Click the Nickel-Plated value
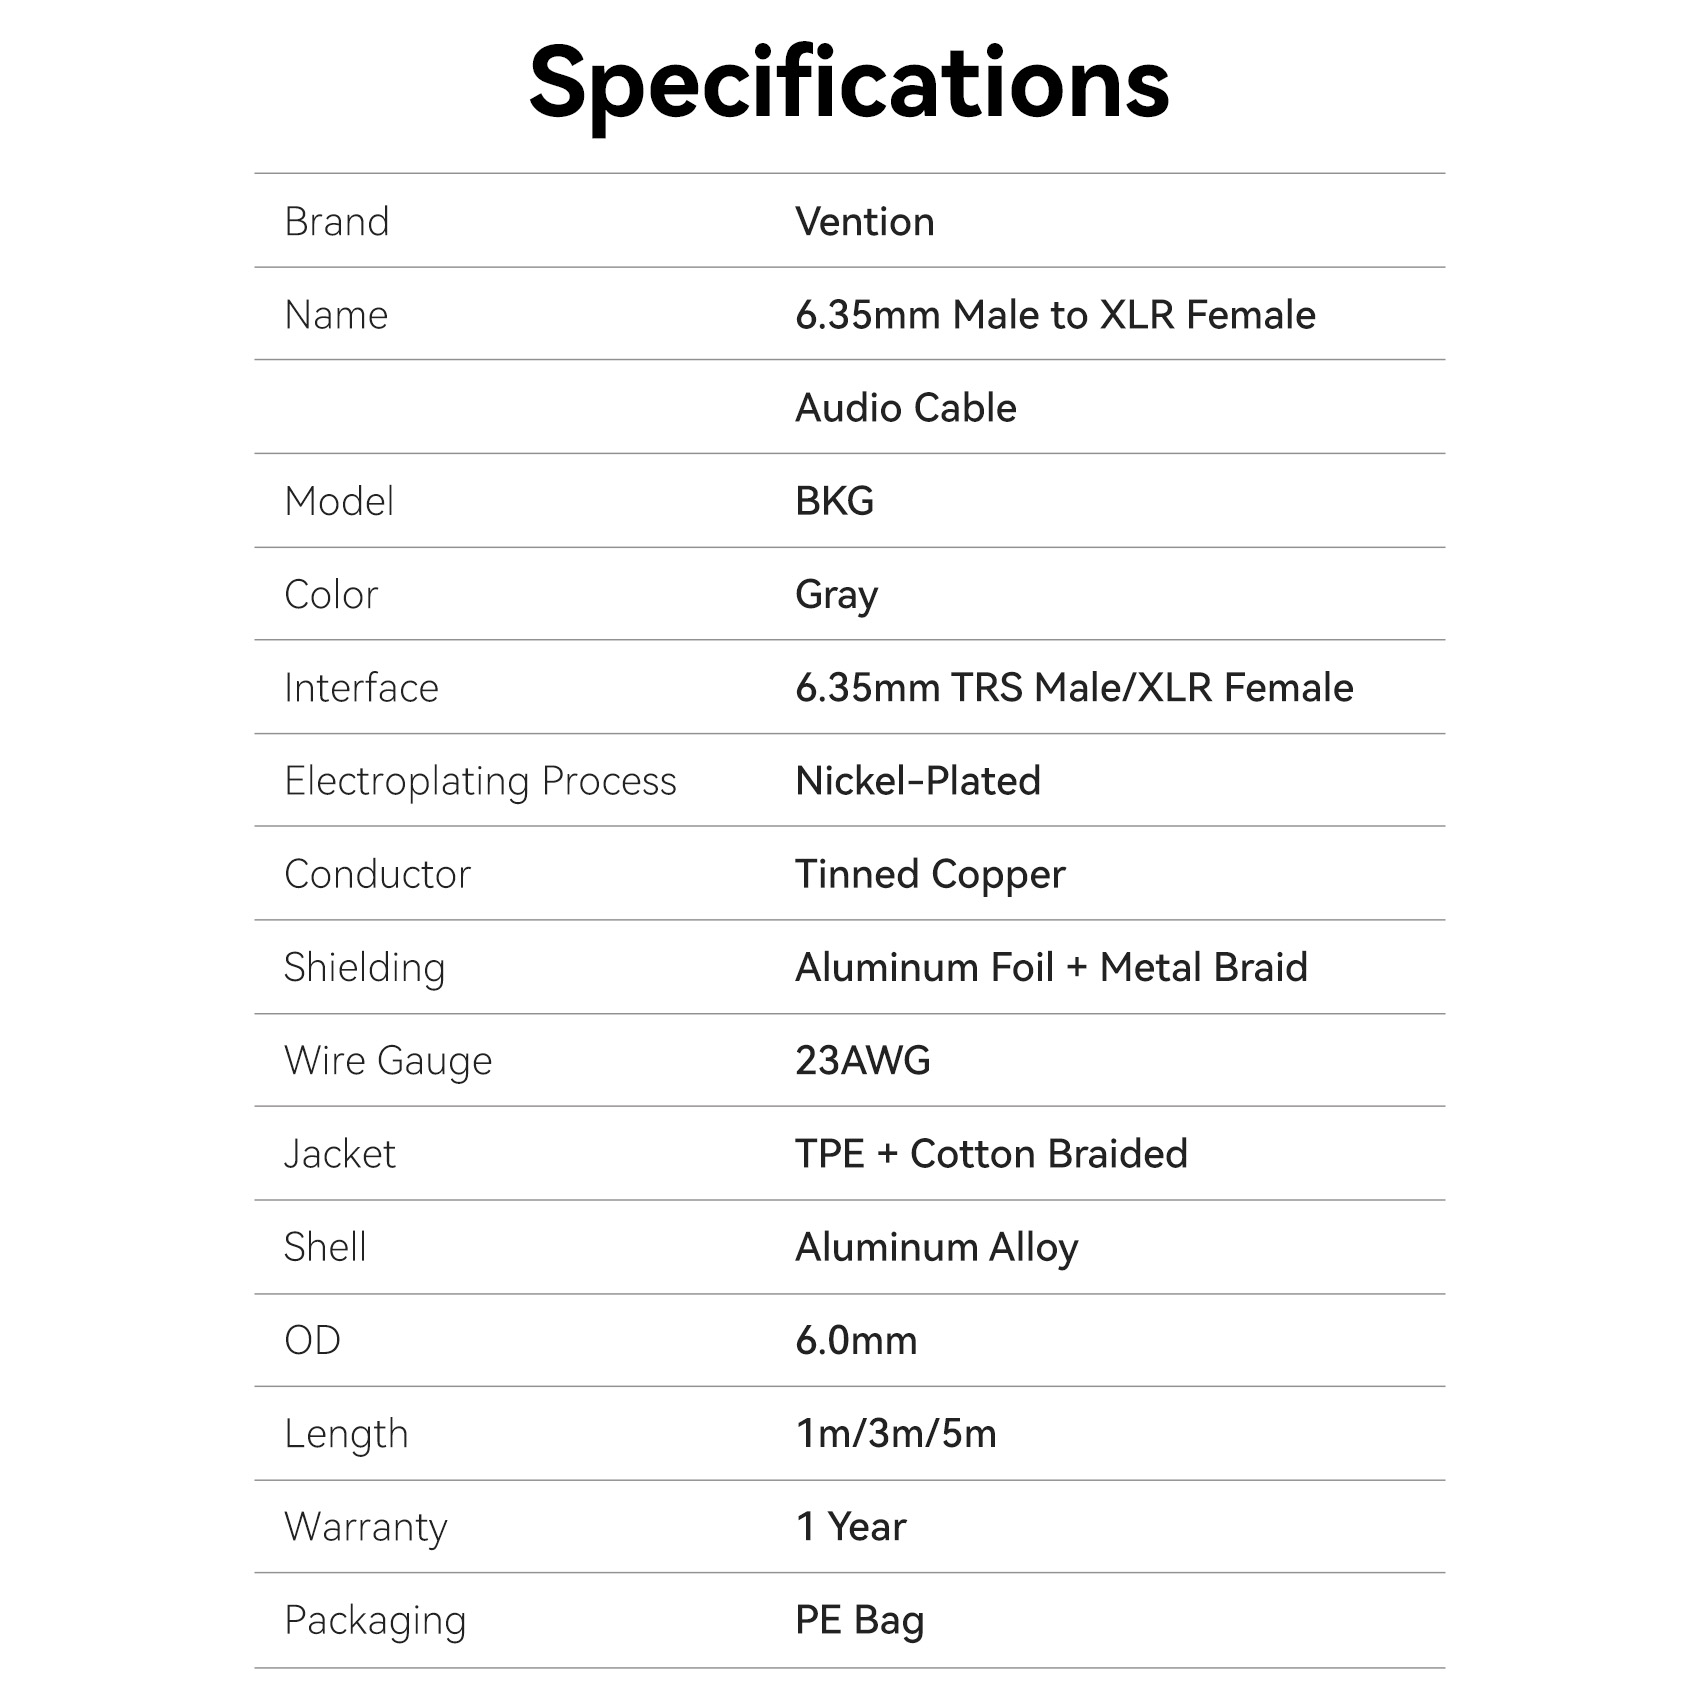The height and width of the screenshot is (1700, 1700). [x=917, y=781]
